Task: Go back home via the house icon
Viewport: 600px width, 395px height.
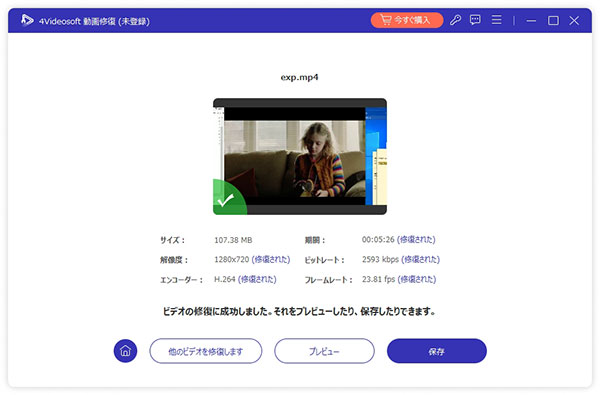Action: pos(125,351)
